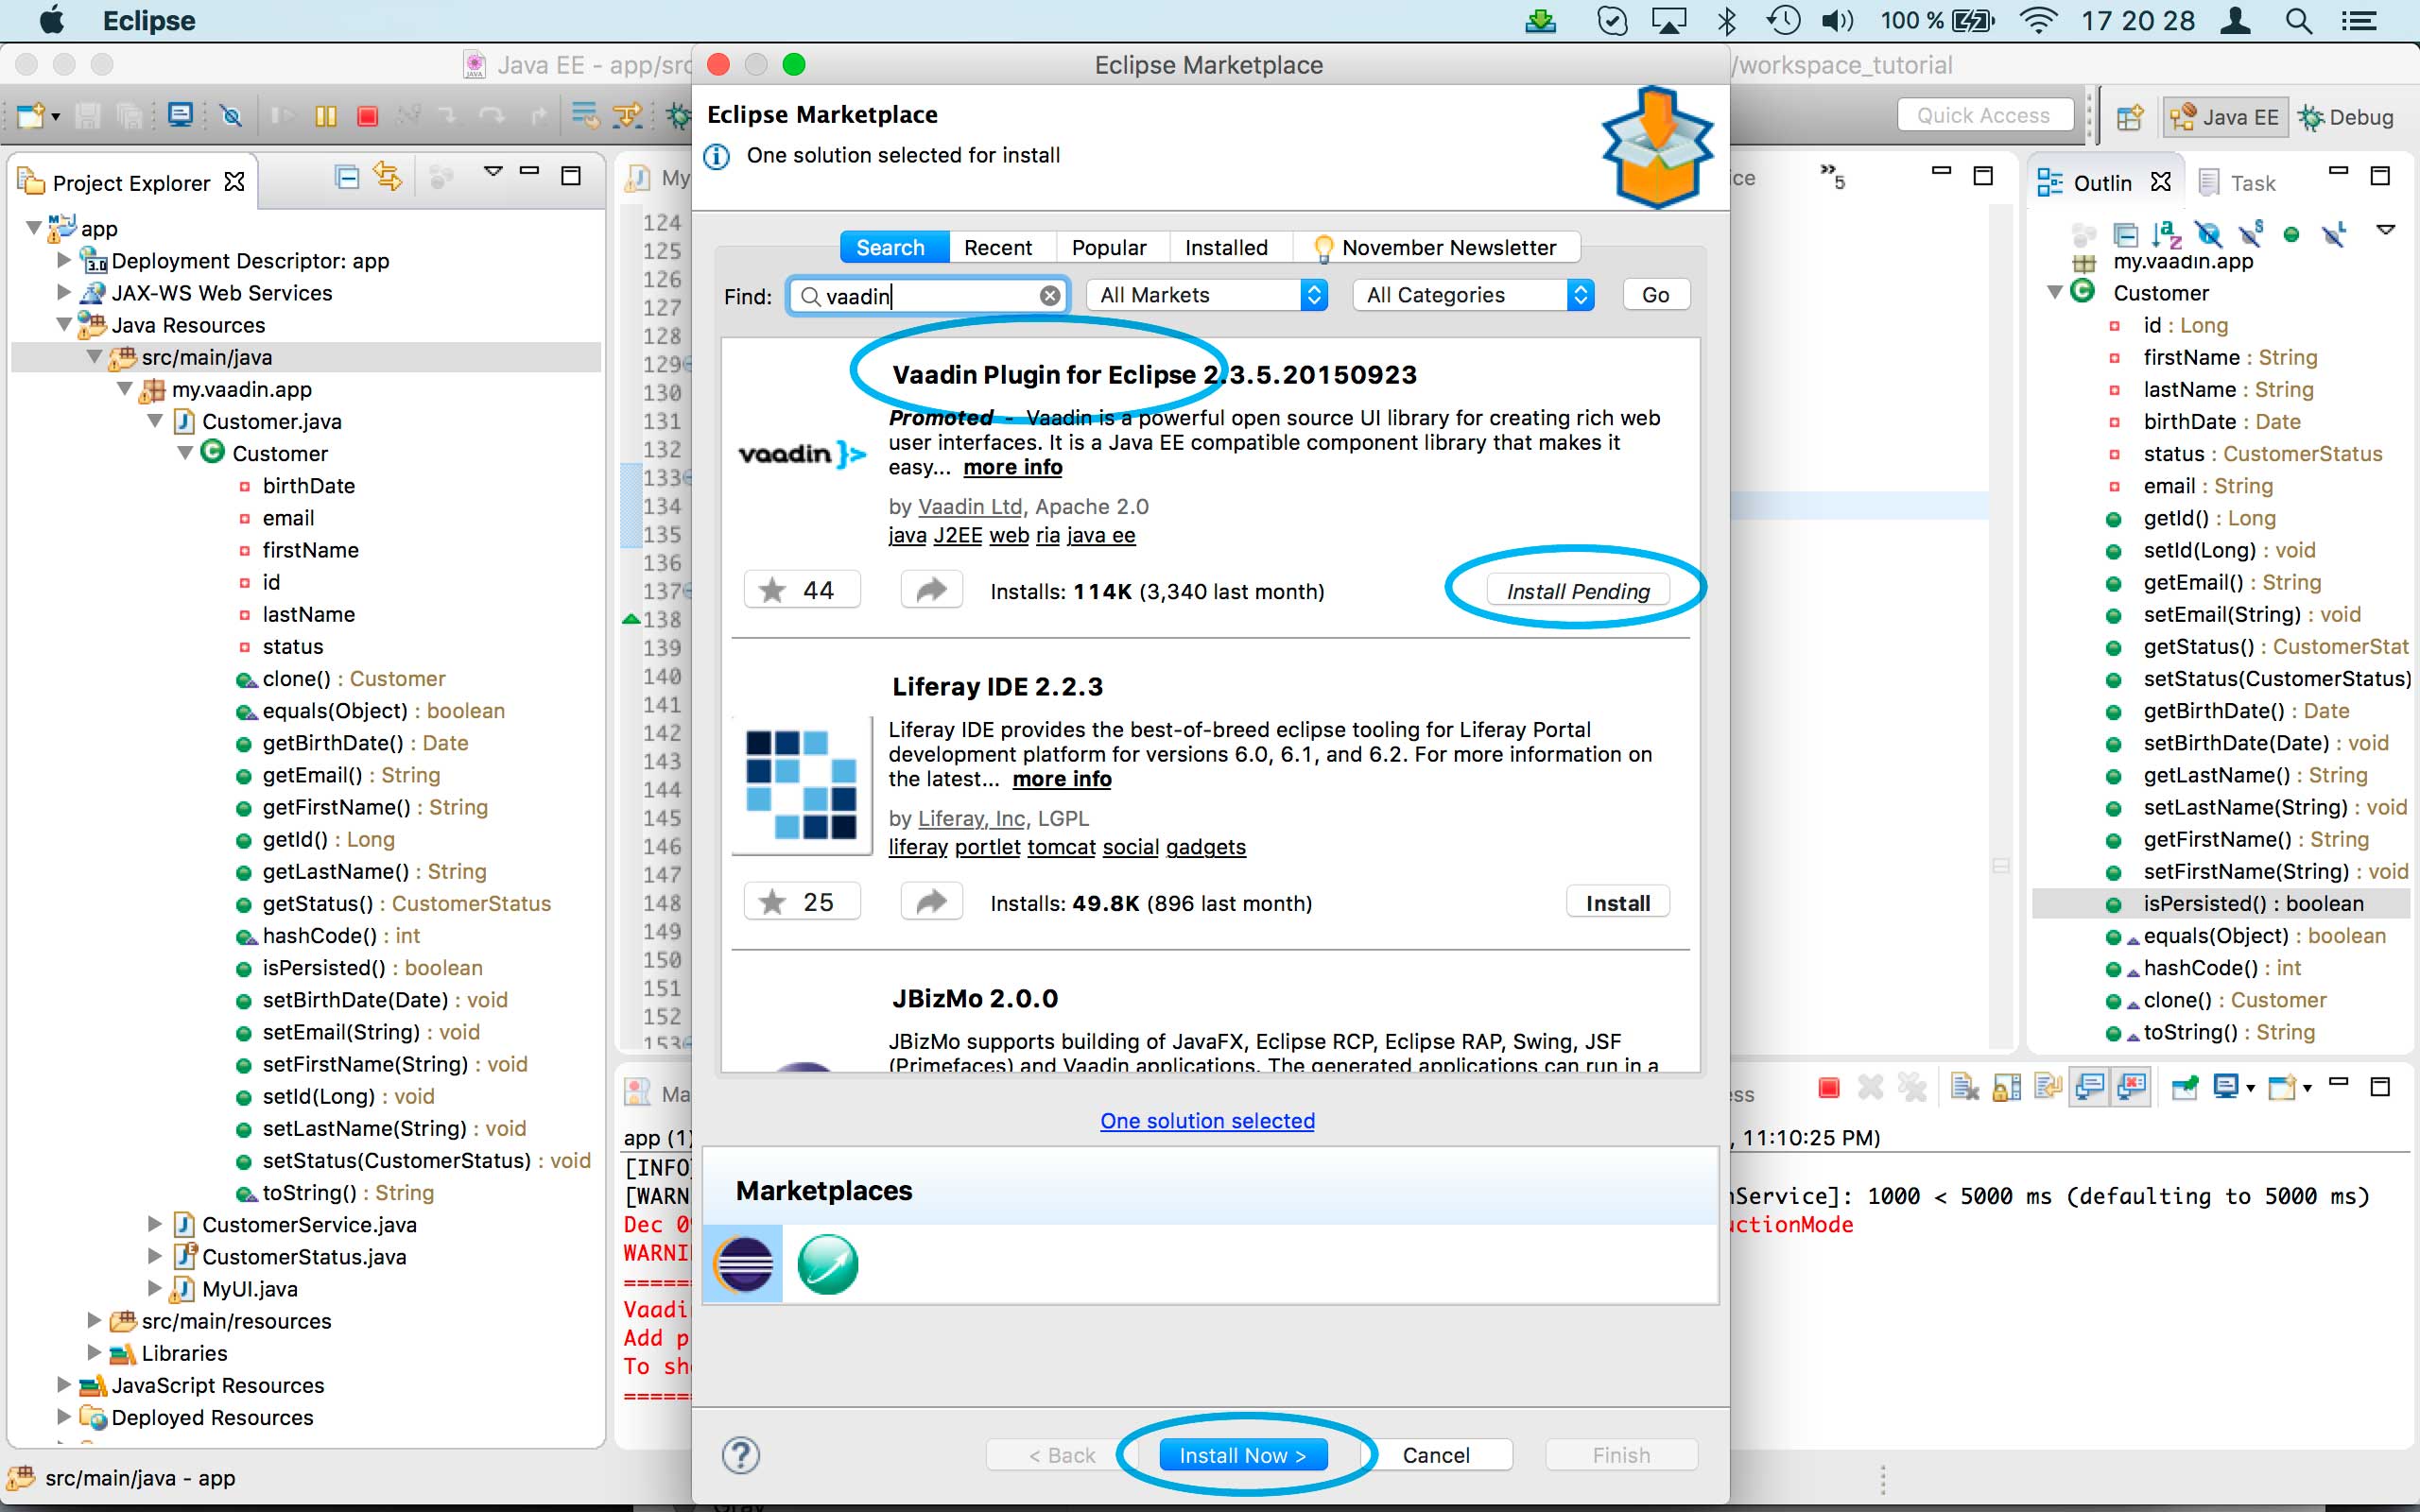Click the red Terminate icon in main toolbar
2420x1512 pixels.
(x=367, y=116)
